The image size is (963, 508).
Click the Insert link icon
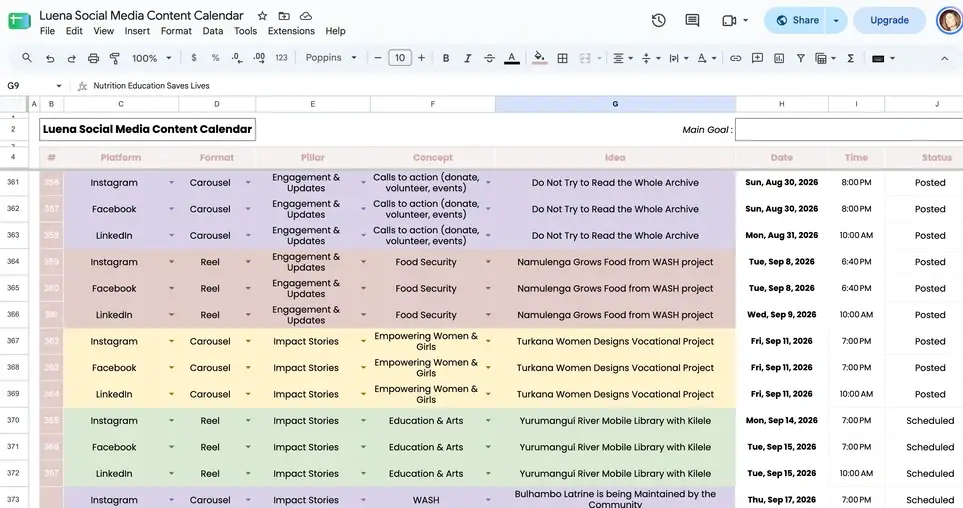pos(735,58)
